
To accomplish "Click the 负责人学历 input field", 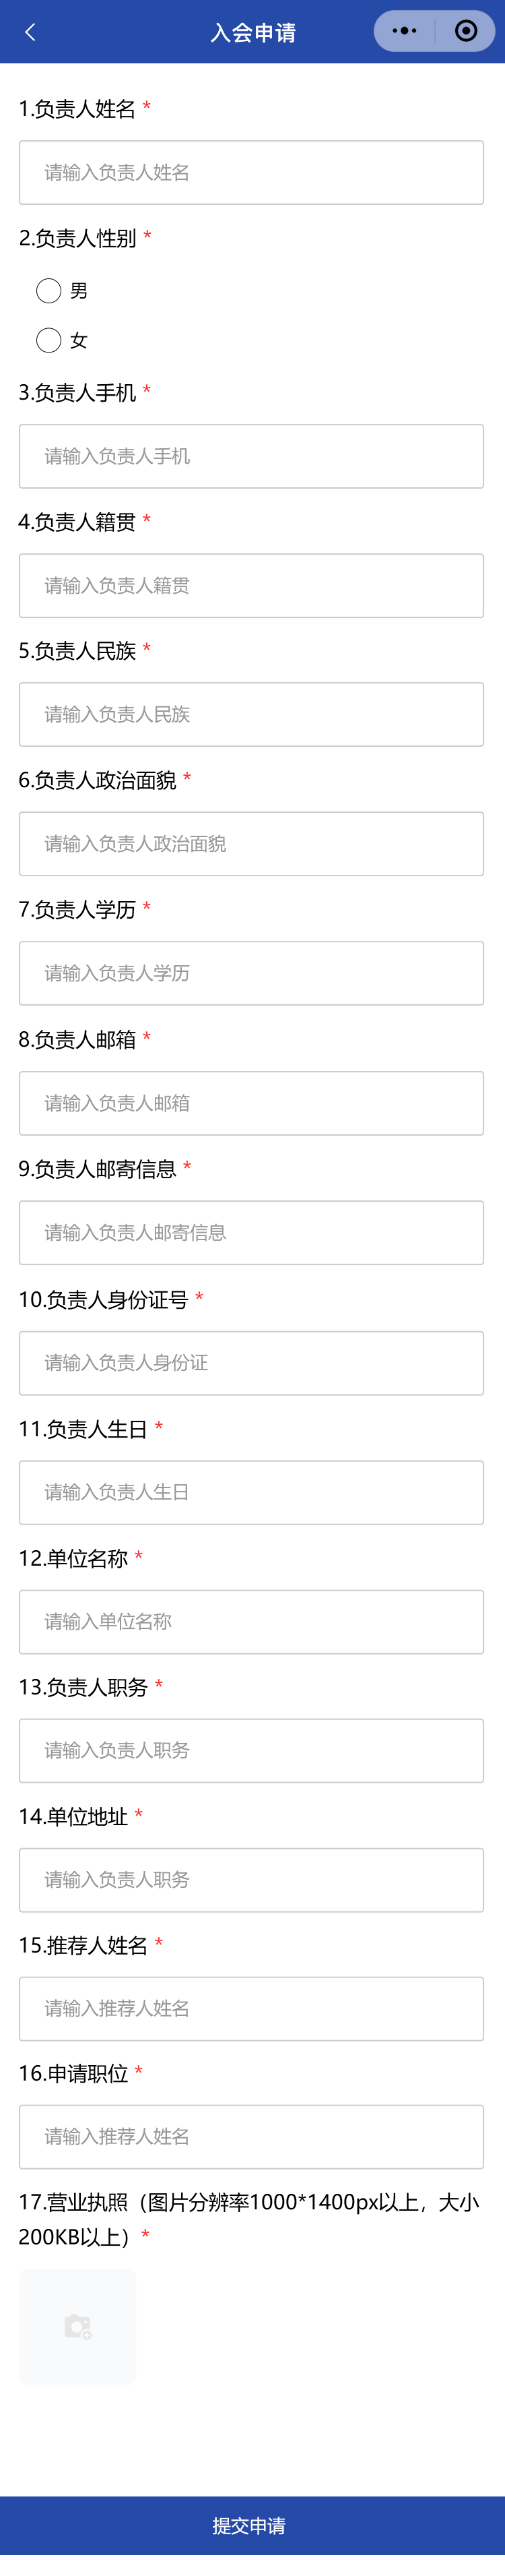I will pyautogui.click(x=251, y=973).
